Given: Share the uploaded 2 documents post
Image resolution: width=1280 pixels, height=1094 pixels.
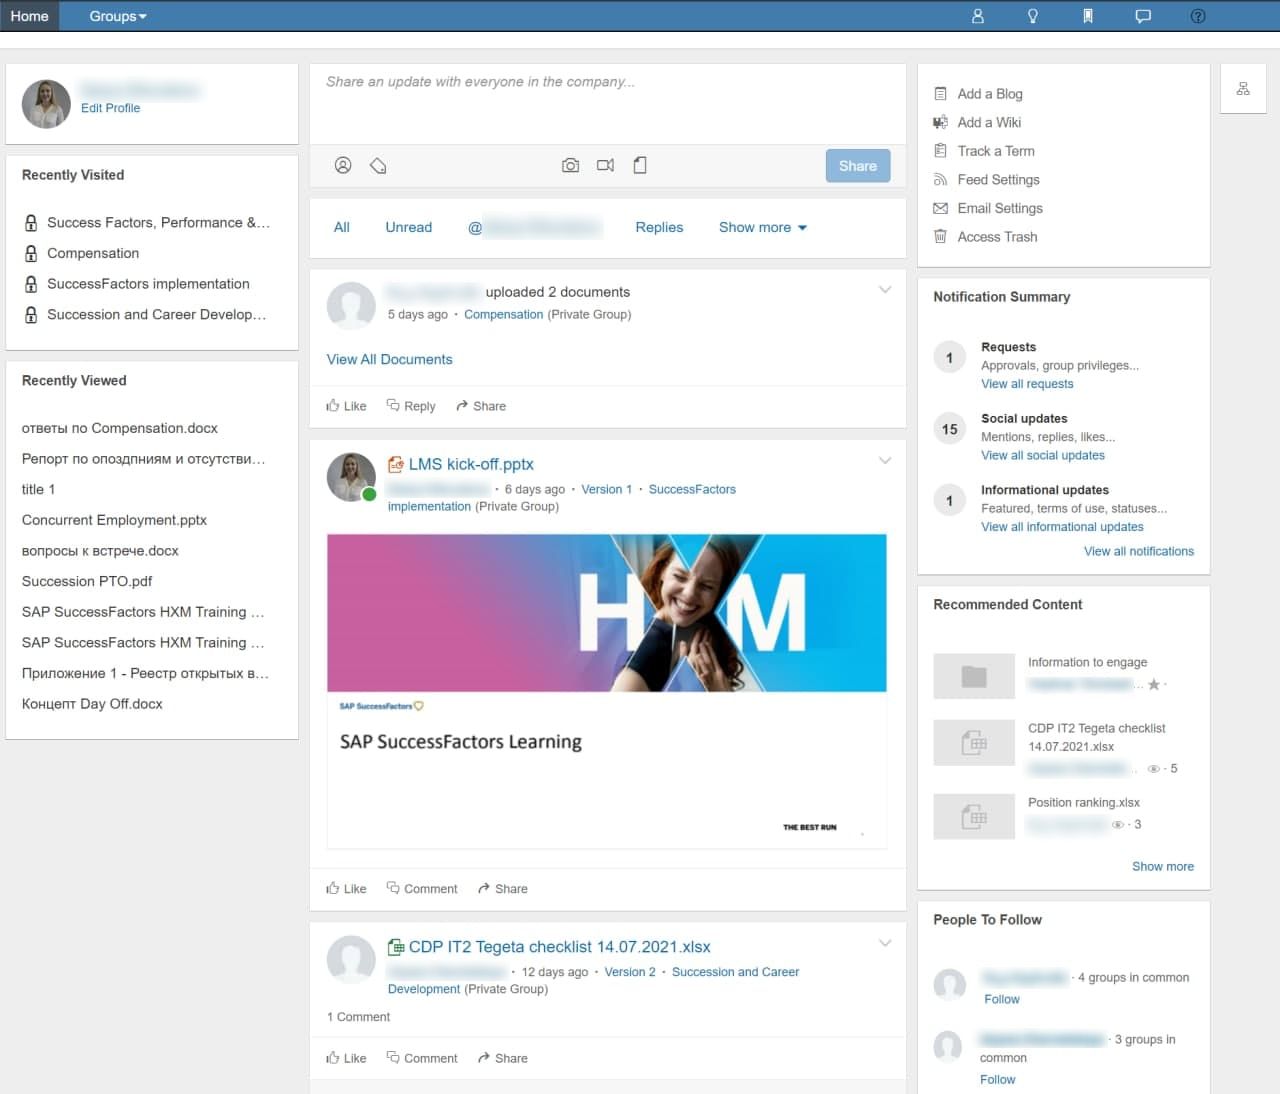Looking at the screenshot, I should [x=481, y=406].
